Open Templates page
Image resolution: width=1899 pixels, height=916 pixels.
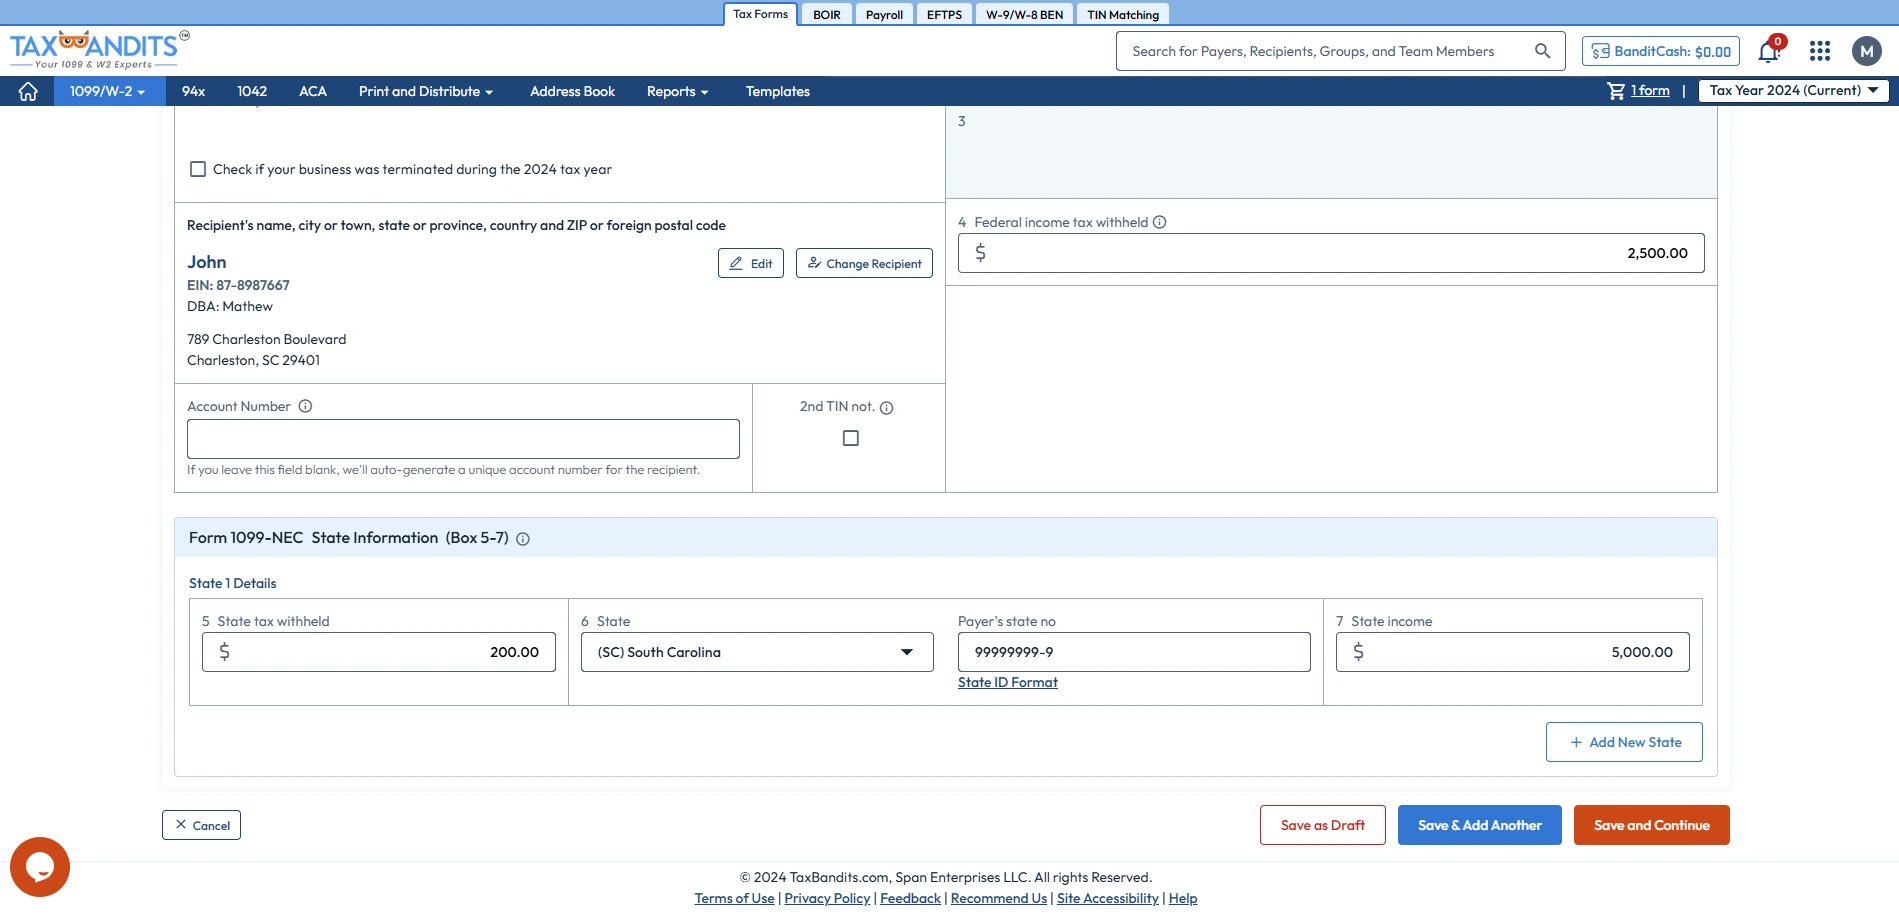(x=777, y=91)
